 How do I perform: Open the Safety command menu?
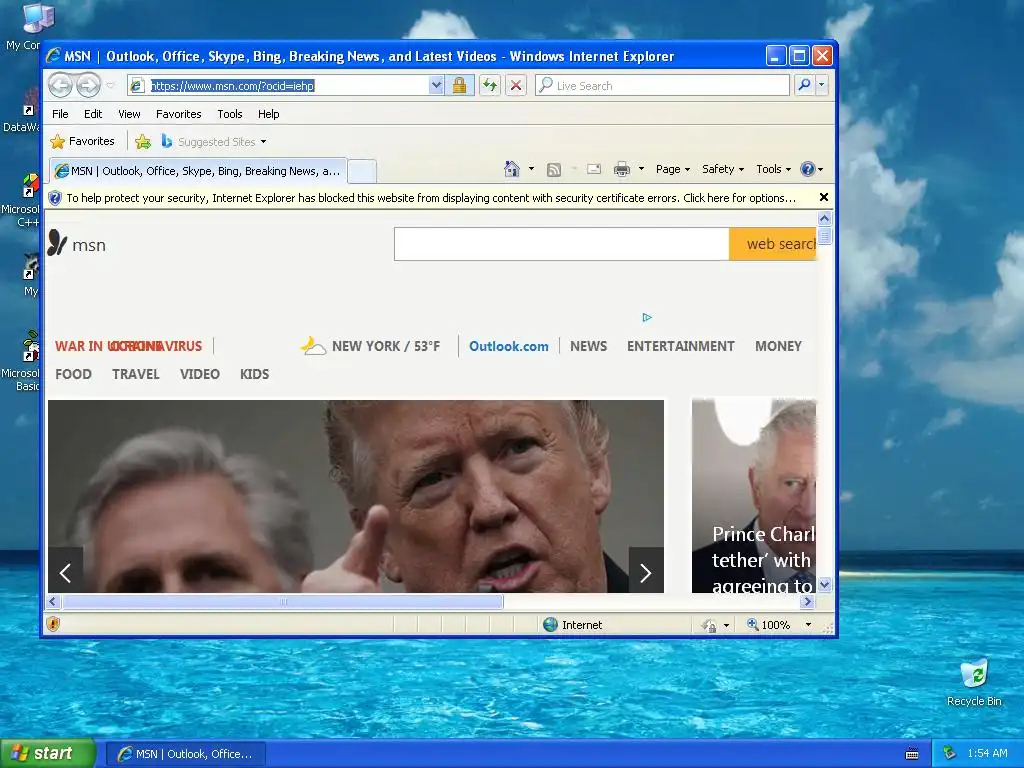click(722, 169)
